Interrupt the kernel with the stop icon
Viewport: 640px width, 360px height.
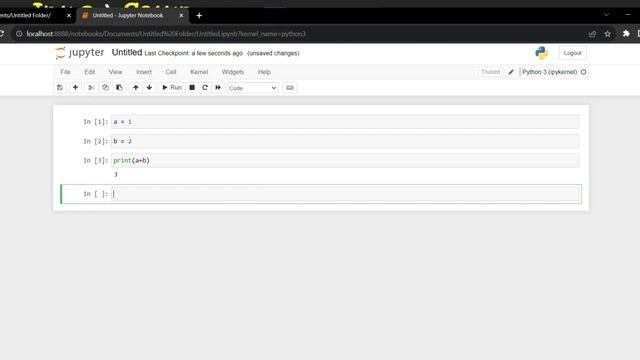pyautogui.click(x=192, y=87)
